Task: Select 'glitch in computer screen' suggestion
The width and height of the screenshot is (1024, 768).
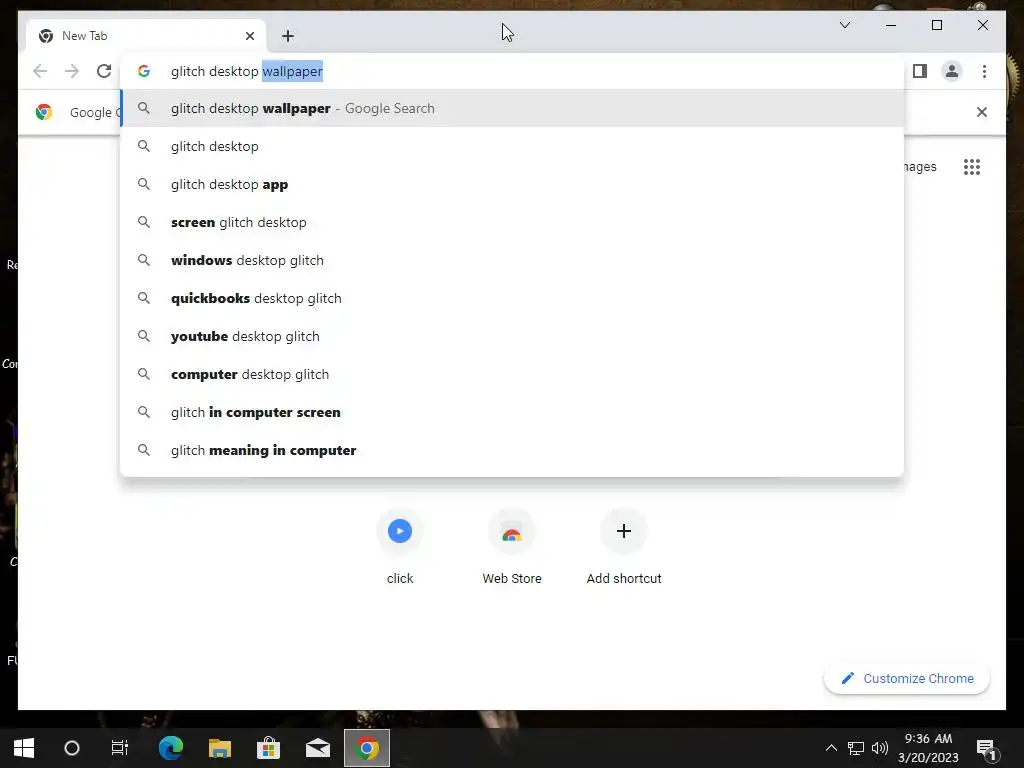Action: point(513,412)
